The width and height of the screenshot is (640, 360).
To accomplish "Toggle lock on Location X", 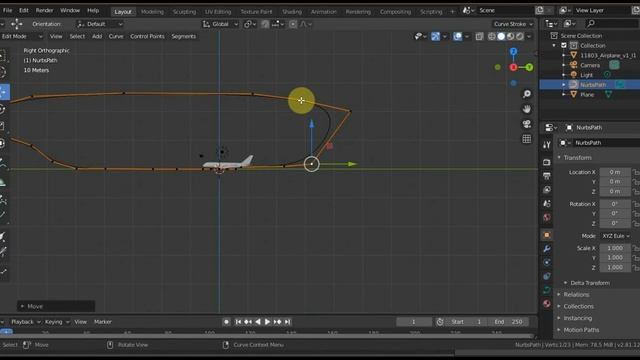I will [636, 172].
